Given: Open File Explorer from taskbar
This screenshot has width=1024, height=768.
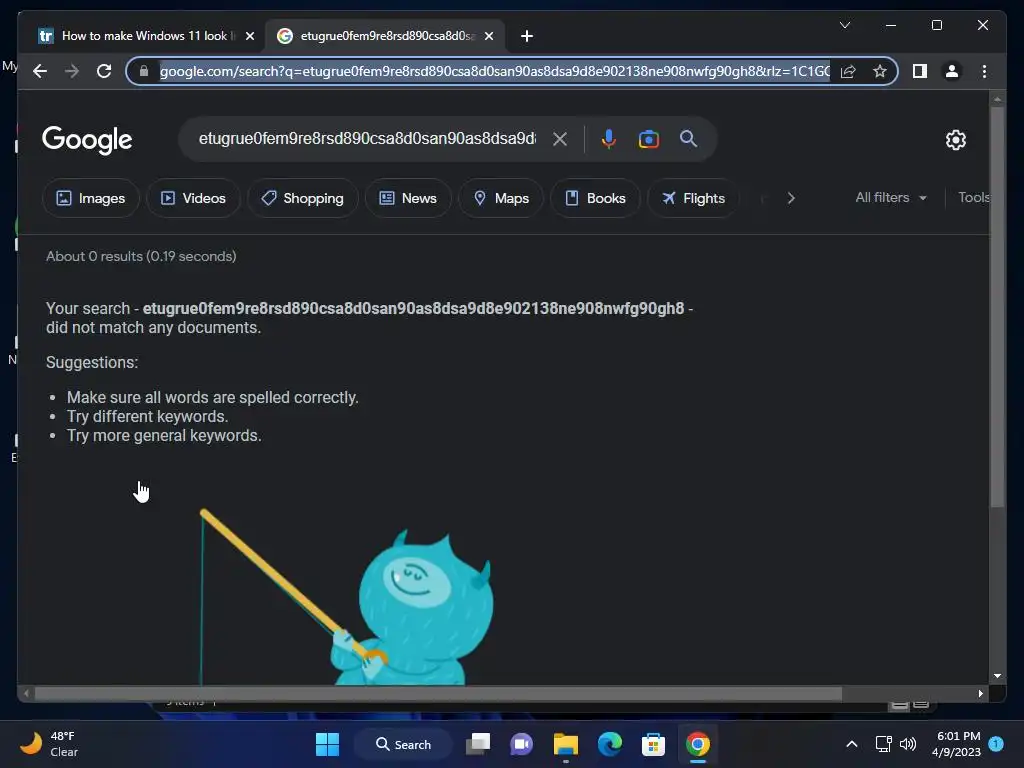Looking at the screenshot, I should click(x=566, y=744).
